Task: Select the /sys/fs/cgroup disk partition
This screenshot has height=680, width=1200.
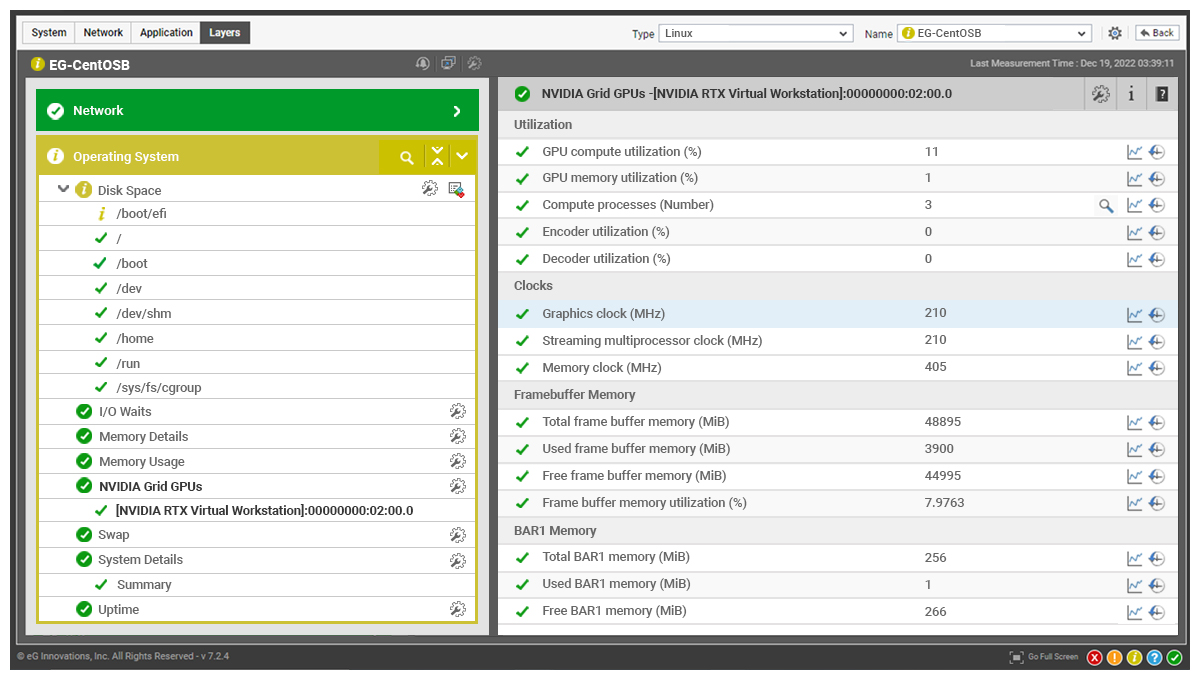Action: tap(159, 387)
